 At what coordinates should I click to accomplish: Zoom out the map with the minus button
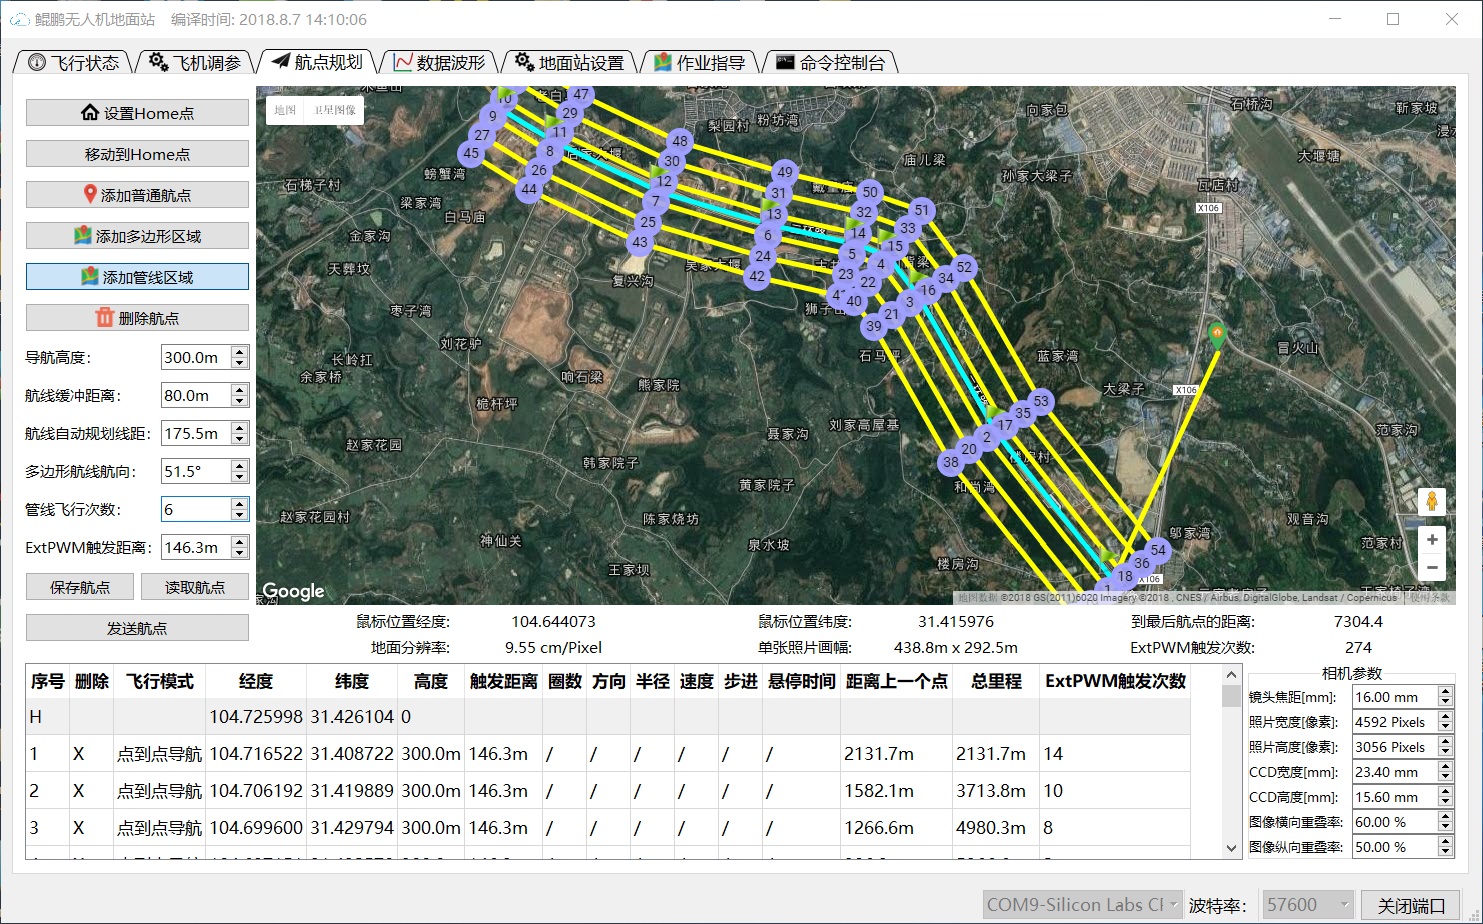pos(1432,567)
